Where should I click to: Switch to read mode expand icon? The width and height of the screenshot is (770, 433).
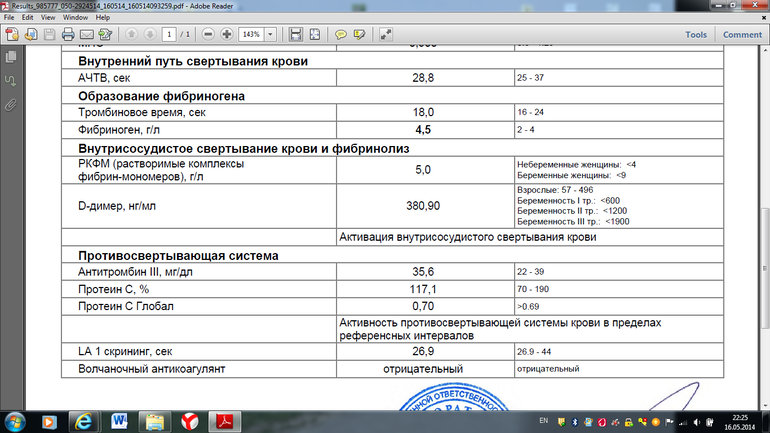click(x=385, y=34)
